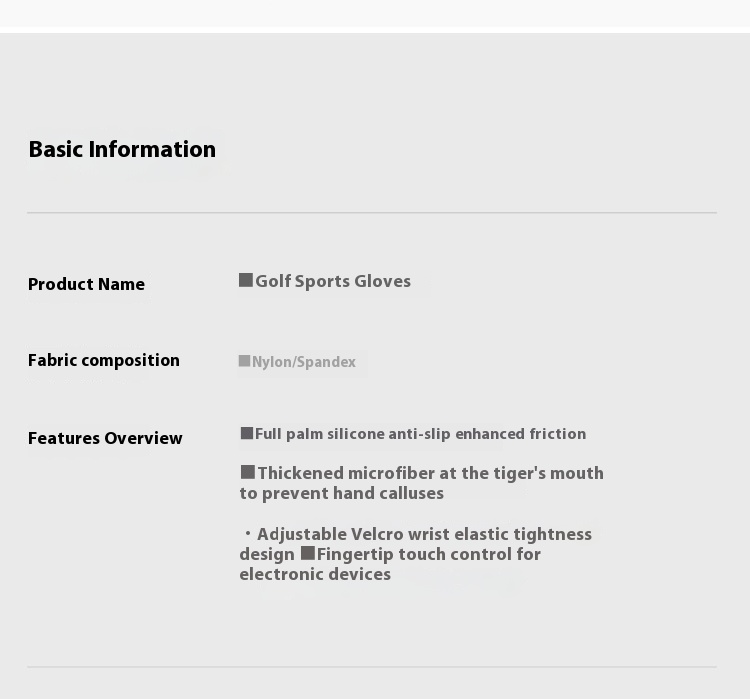Click the square bullet before Thickened microfiber

pos(248,472)
